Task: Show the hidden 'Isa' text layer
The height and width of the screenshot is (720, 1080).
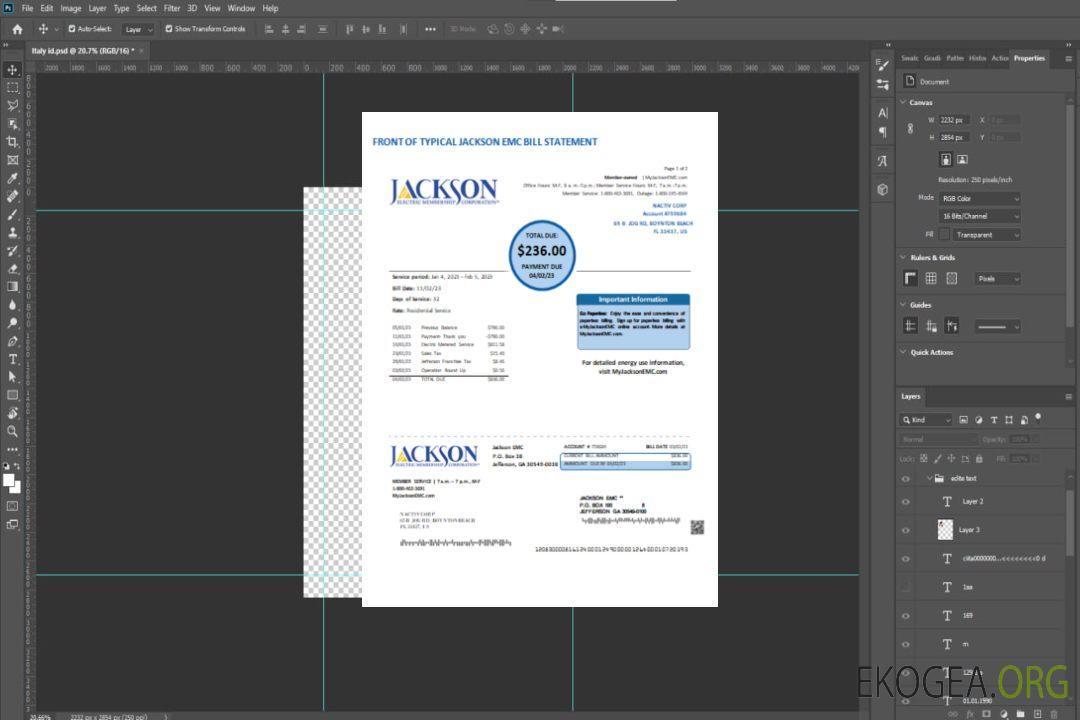Action: 906,588
